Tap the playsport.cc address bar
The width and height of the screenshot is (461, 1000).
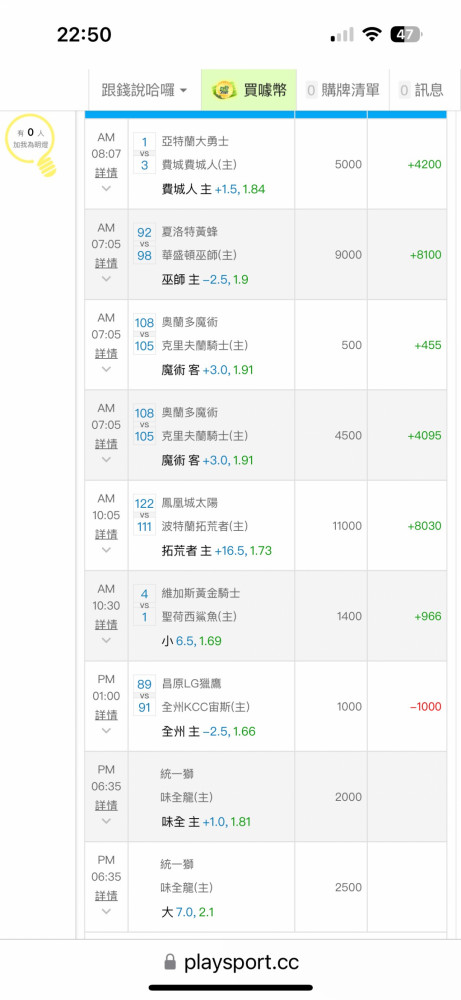[x=231, y=962]
